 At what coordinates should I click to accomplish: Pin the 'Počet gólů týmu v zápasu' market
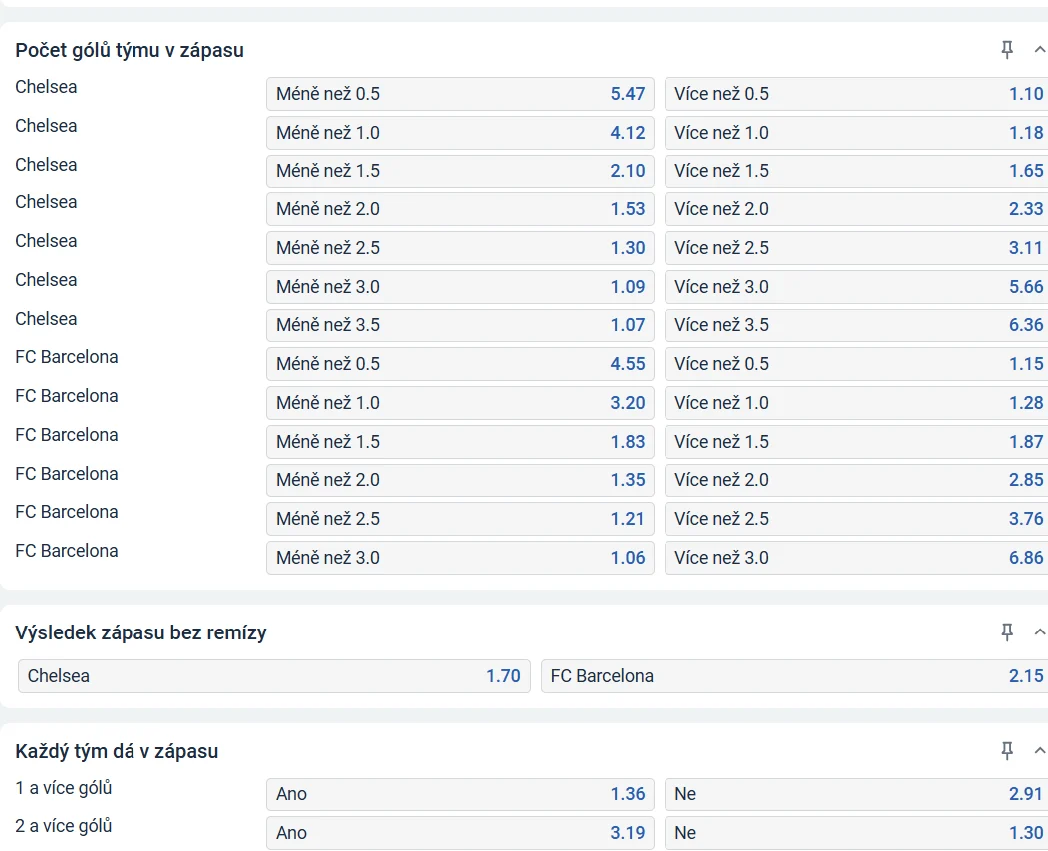click(x=1007, y=50)
